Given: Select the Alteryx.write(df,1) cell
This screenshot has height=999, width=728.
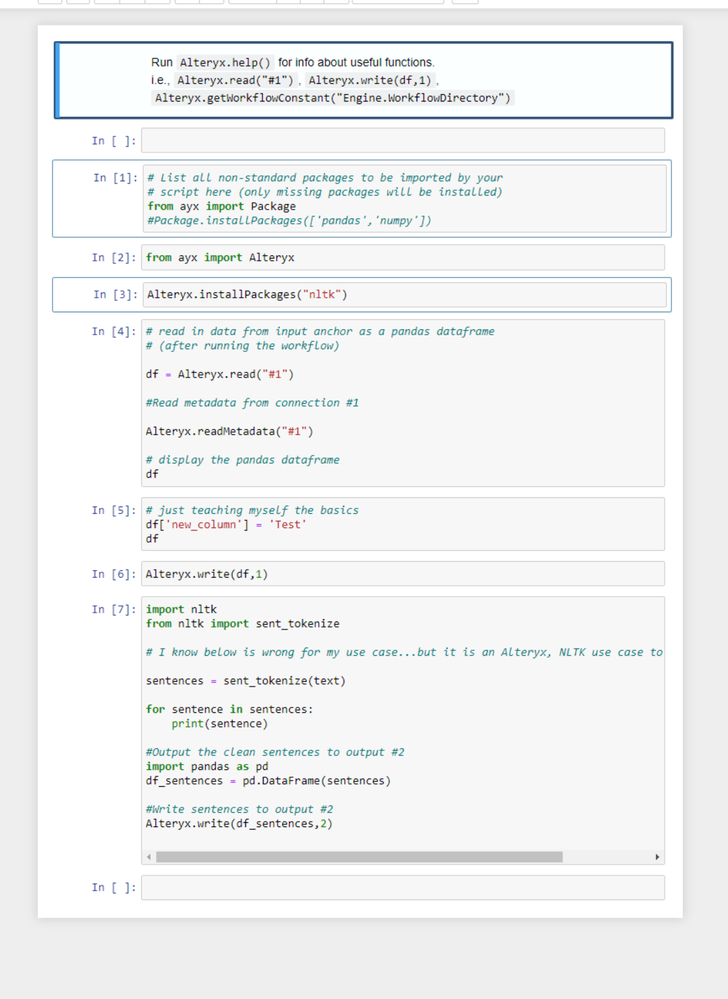Looking at the screenshot, I should point(400,573).
